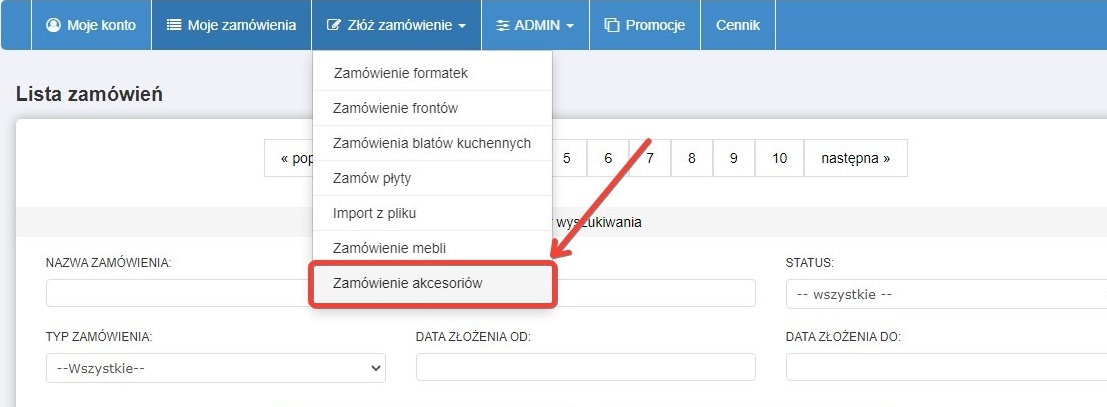This screenshot has height=407, width=1107.
Task: Click the Promocje copy icon
Action: [612, 25]
